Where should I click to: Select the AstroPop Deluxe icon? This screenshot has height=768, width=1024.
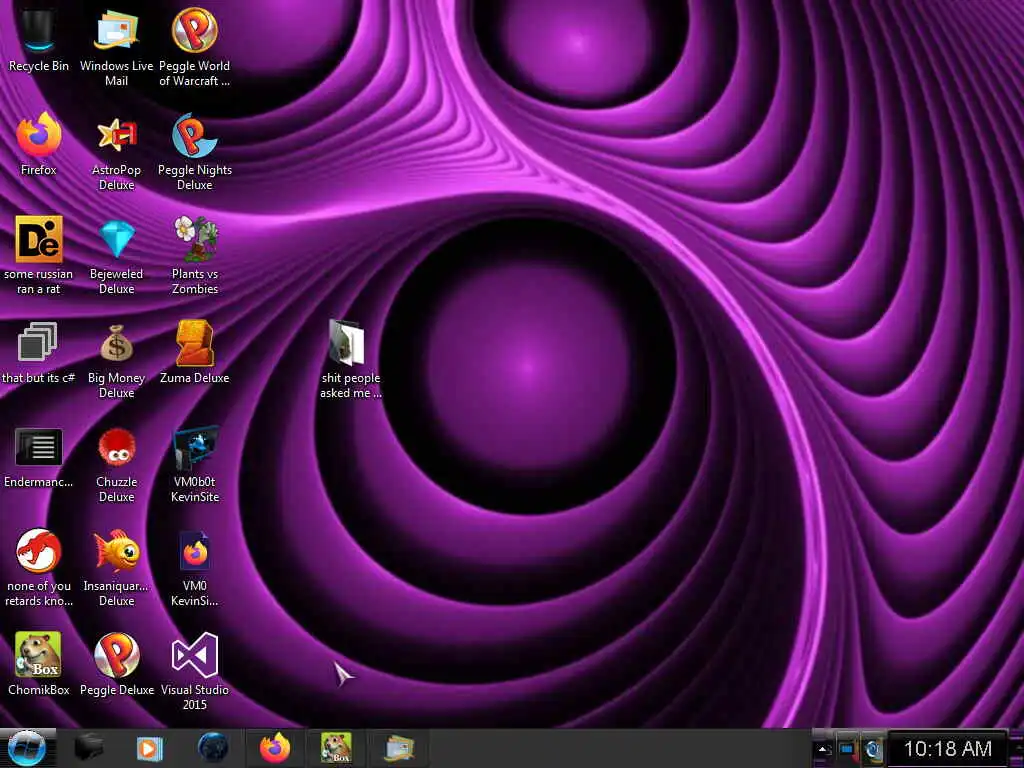116,152
